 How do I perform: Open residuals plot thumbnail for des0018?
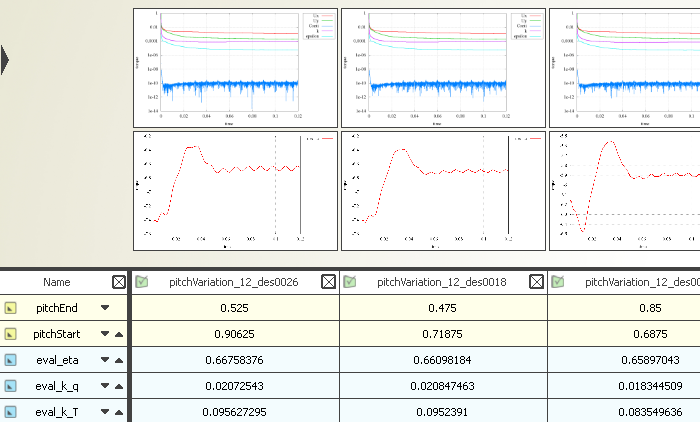[x=443, y=68]
